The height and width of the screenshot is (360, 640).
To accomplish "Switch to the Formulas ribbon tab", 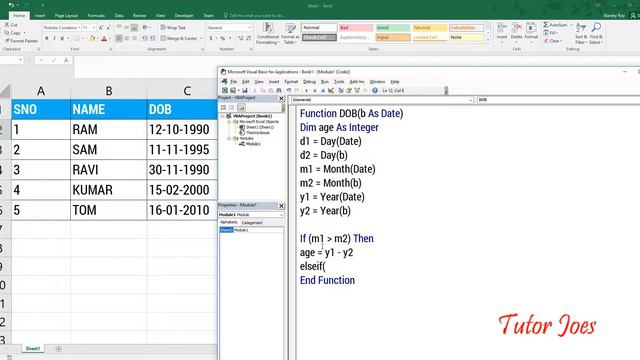I will (x=96, y=16).
